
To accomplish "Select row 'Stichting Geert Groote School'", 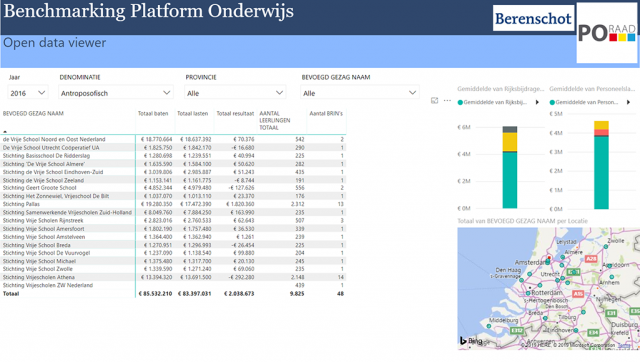I will tap(173, 188).
